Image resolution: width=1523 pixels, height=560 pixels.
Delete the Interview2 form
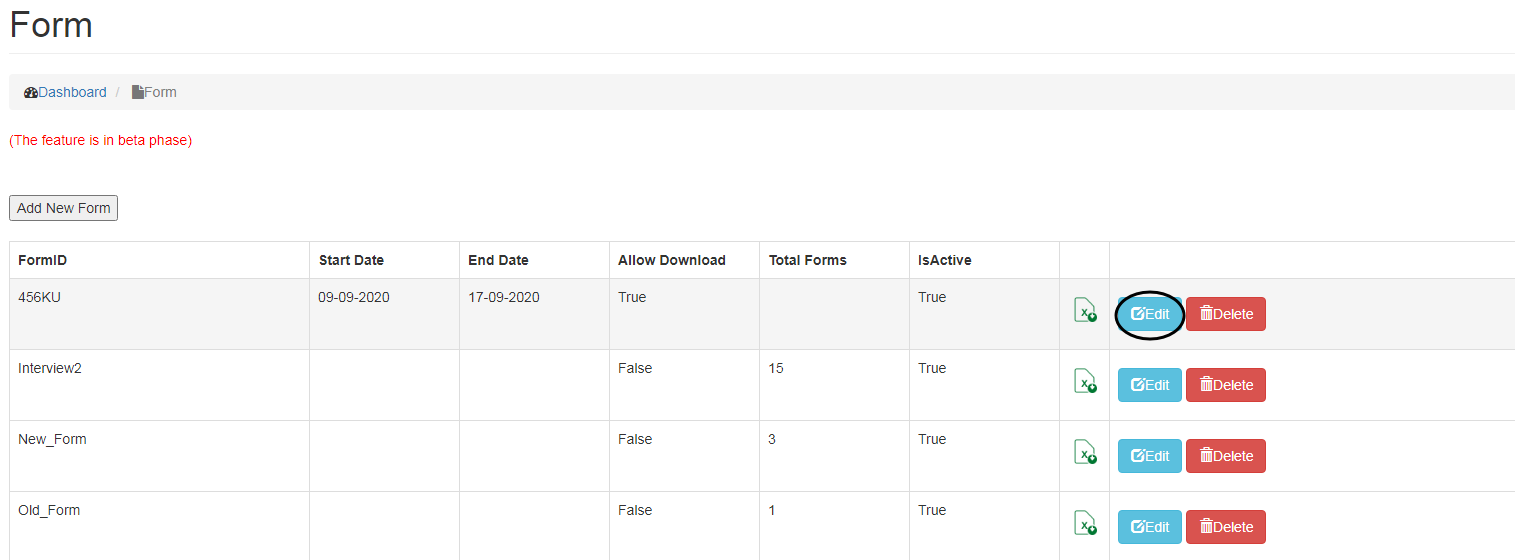point(1225,385)
